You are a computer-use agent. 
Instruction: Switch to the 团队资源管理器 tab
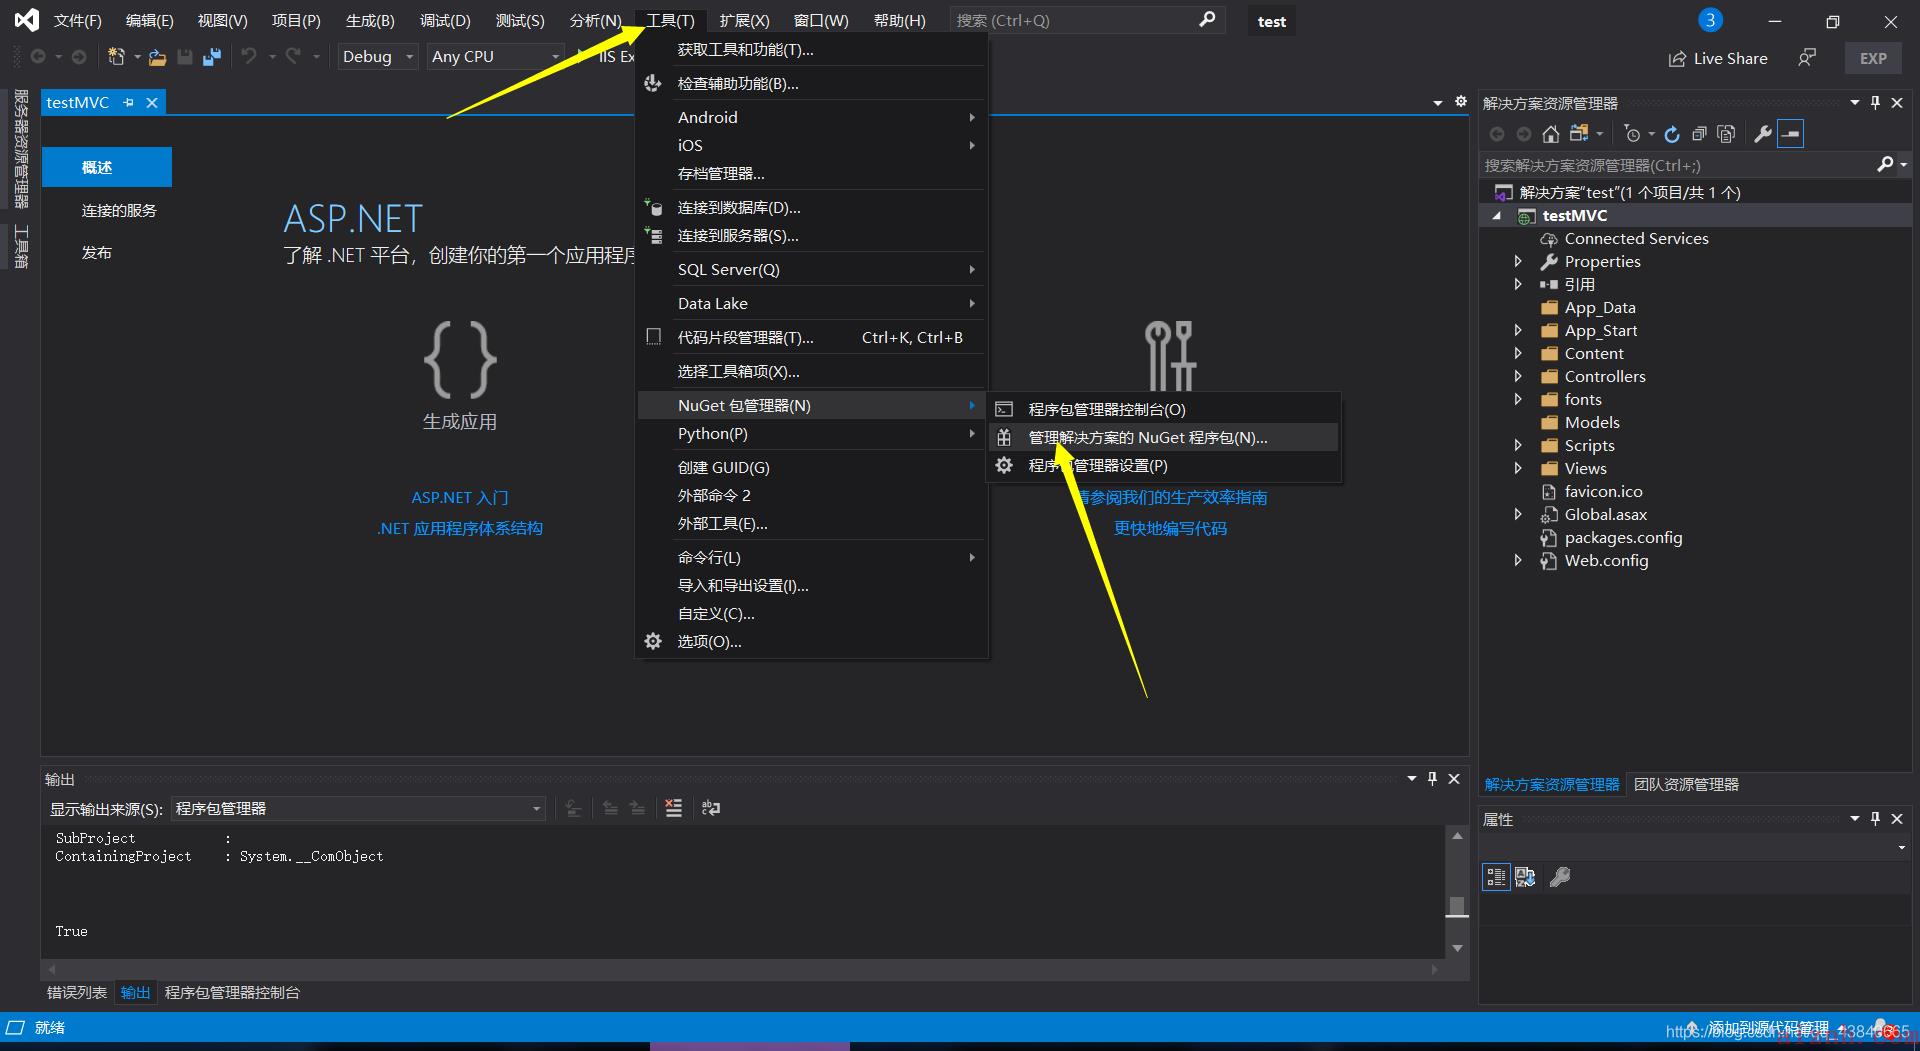coord(1686,784)
